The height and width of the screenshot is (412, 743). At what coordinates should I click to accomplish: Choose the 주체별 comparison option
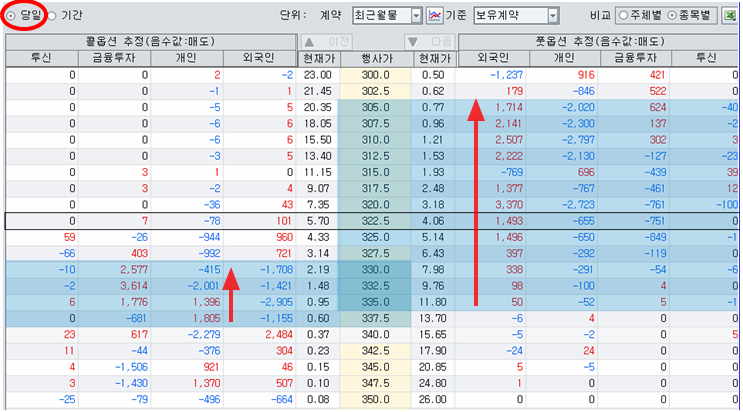pyautogui.click(x=624, y=16)
